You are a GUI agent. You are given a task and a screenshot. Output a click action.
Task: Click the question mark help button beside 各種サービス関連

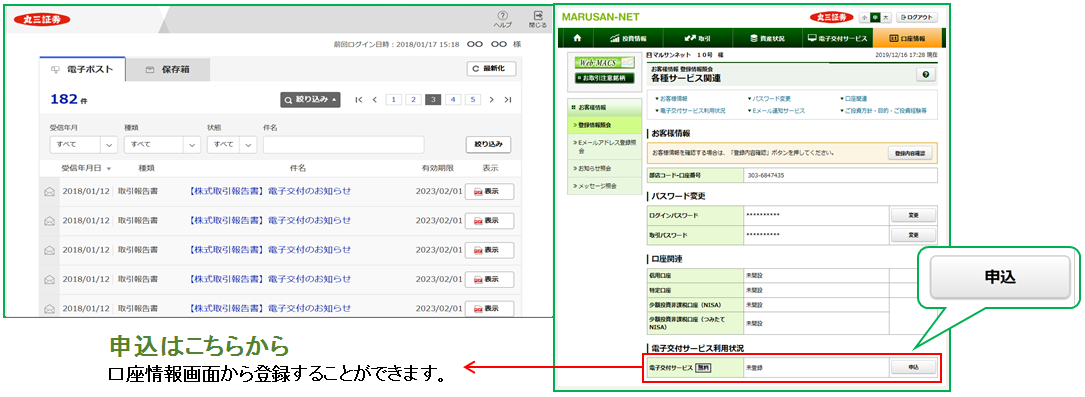(925, 75)
